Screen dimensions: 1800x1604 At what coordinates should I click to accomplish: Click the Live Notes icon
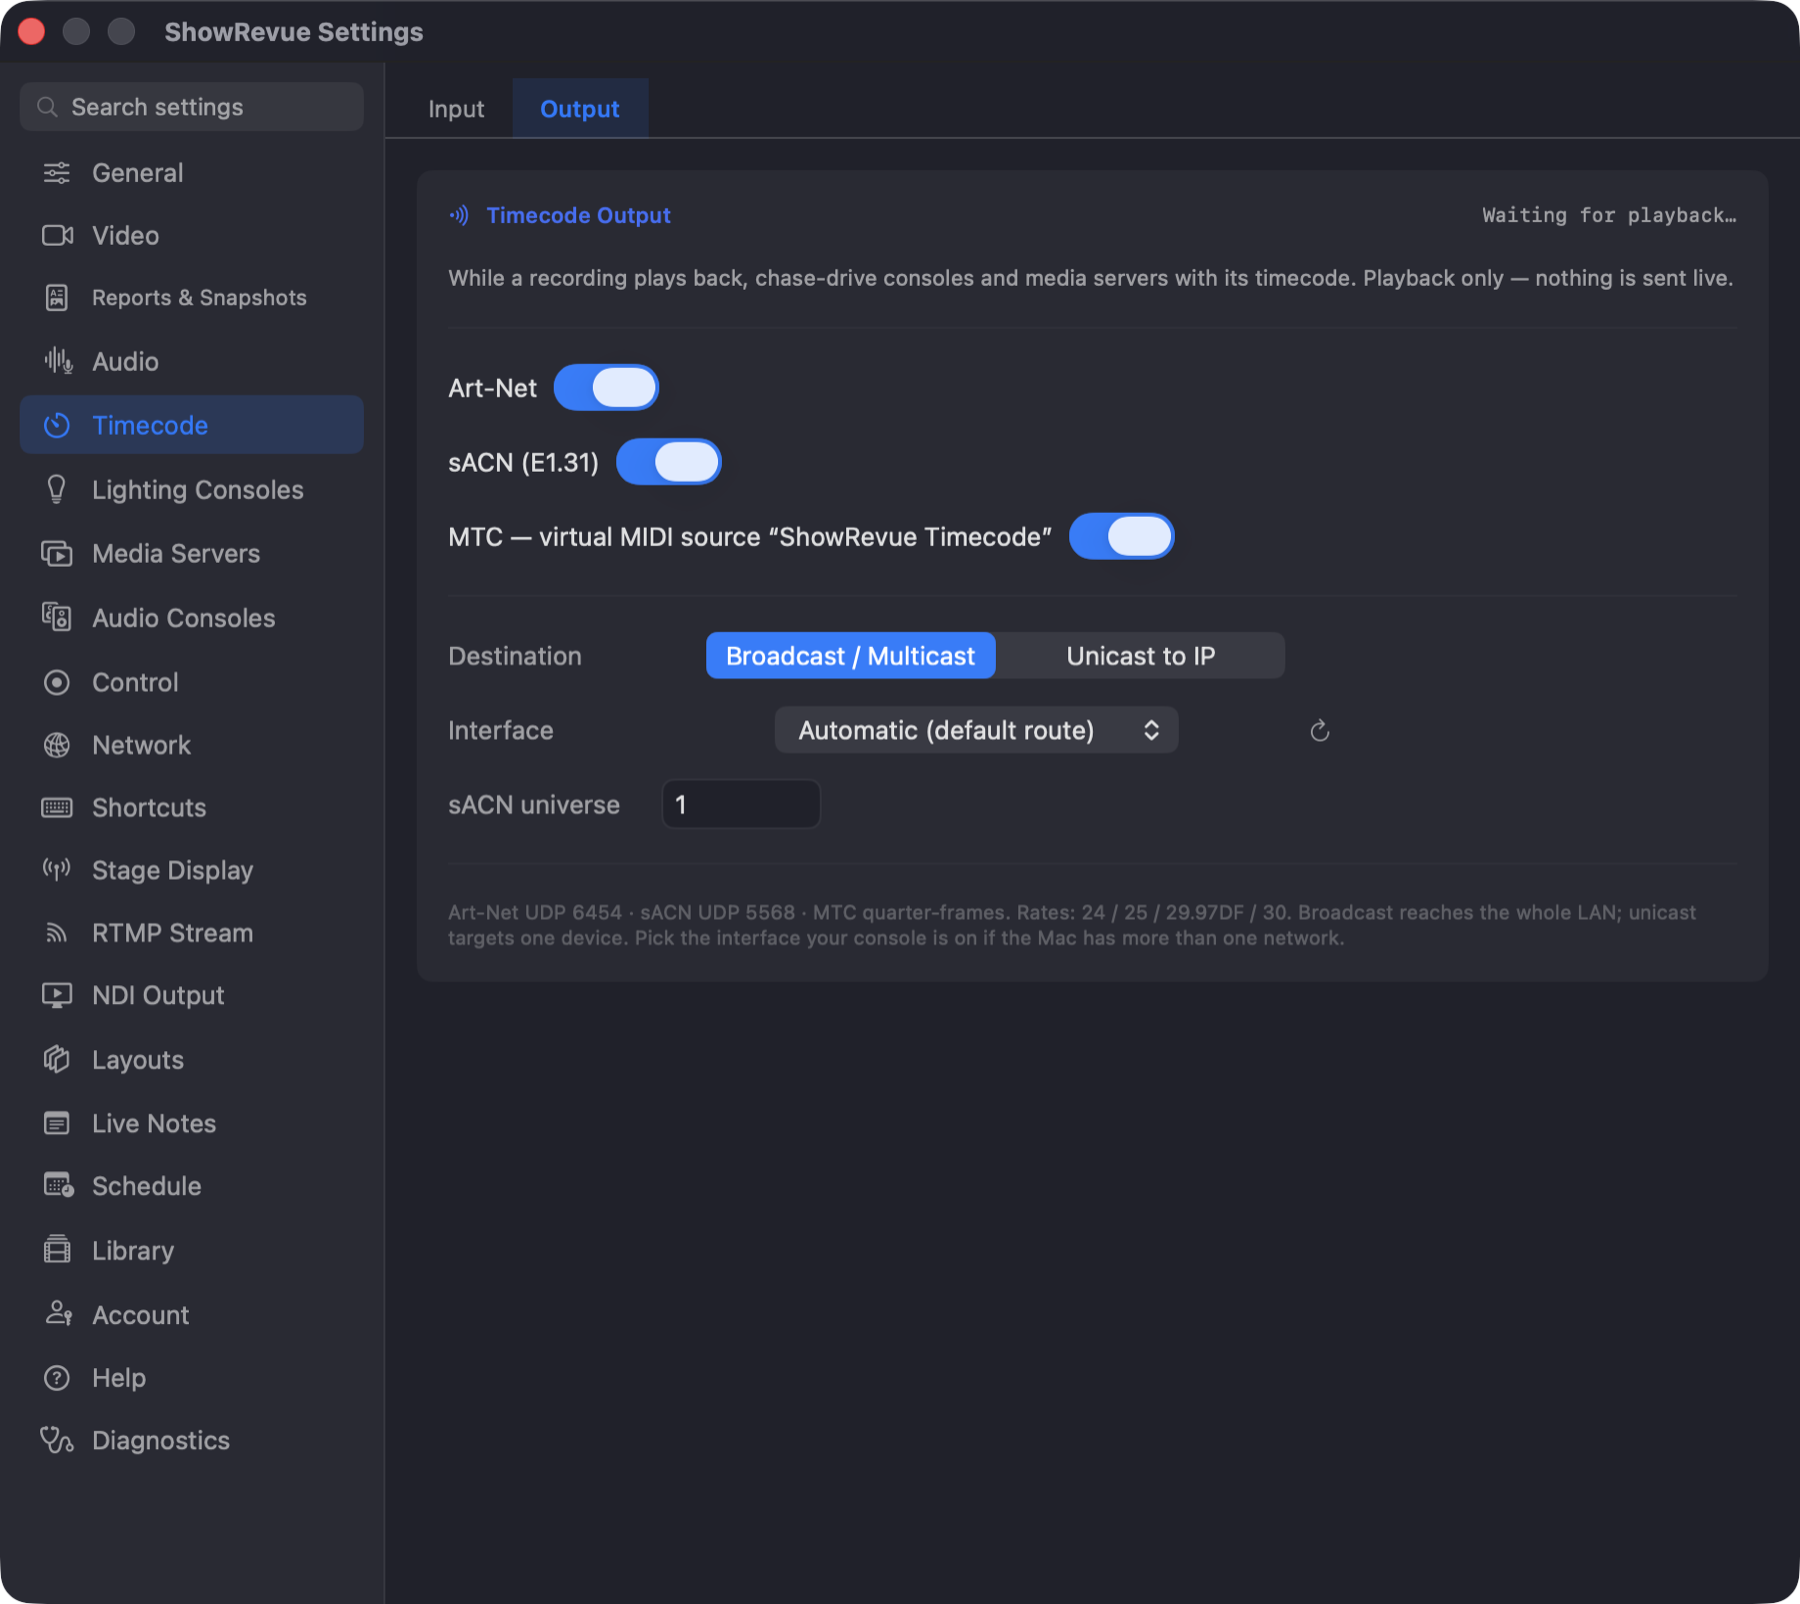pos(57,1123)
